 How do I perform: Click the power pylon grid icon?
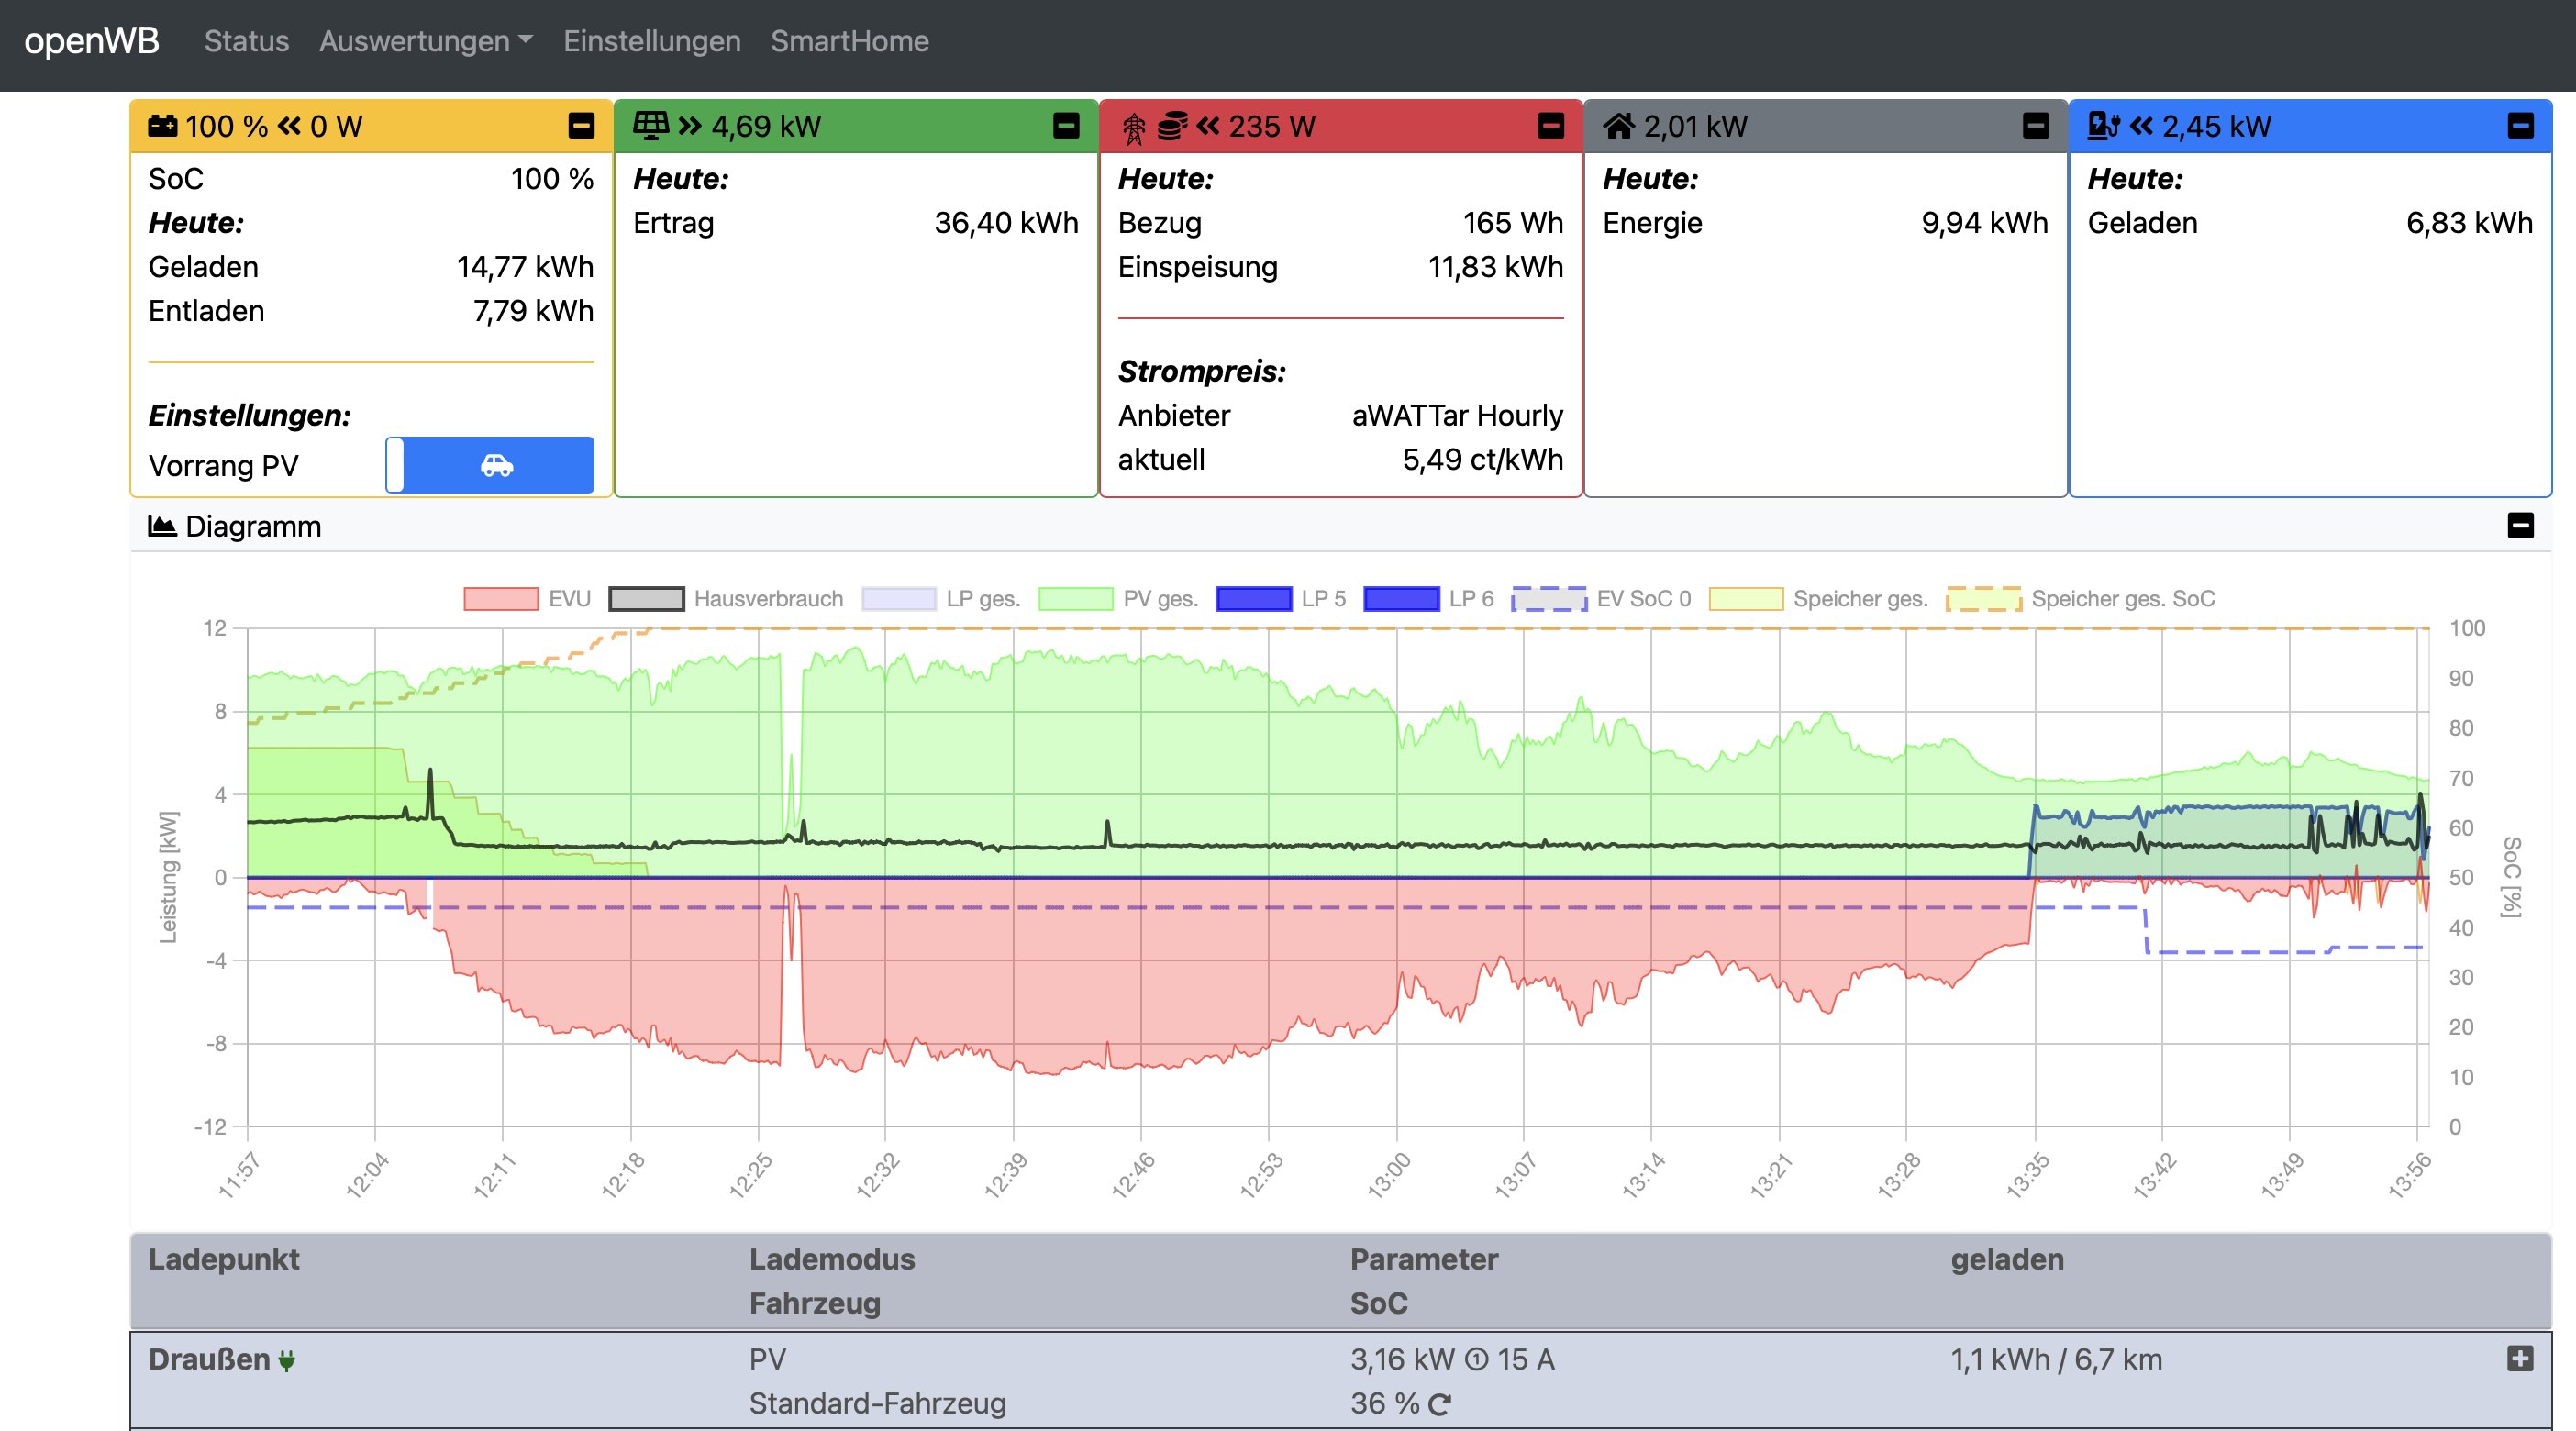click(1134, 128)
